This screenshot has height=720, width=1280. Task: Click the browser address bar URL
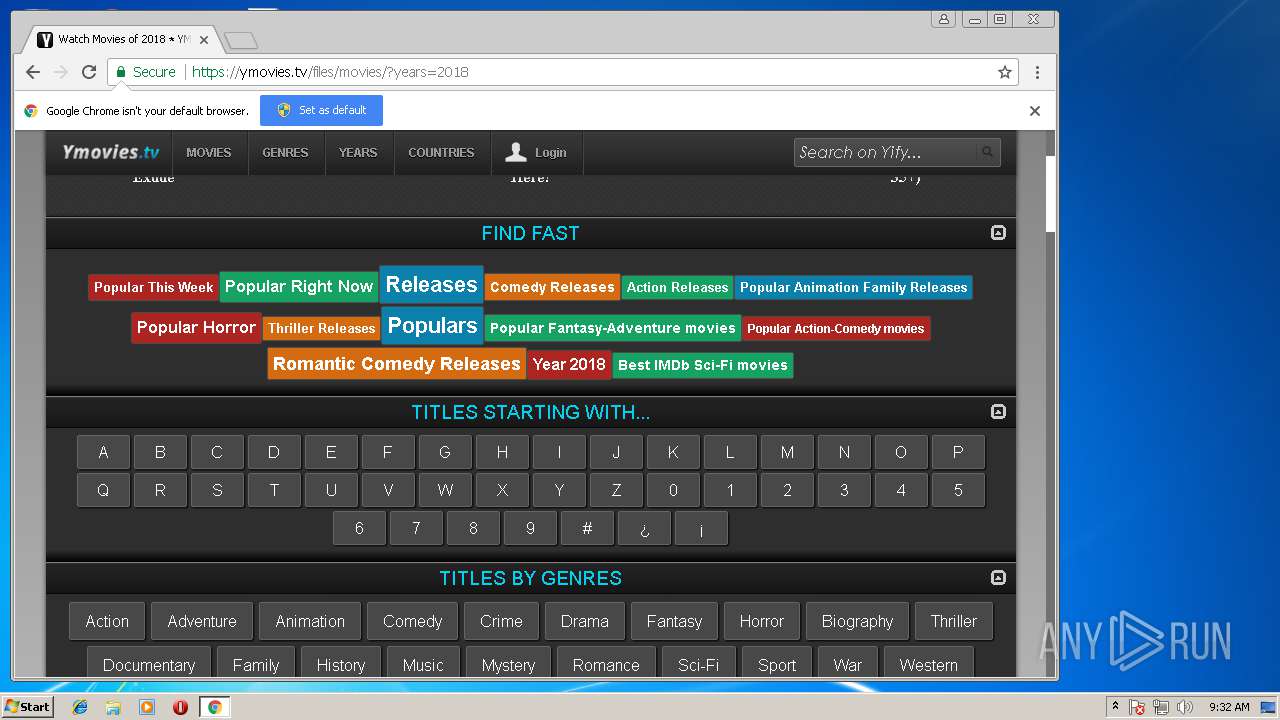point(330,72)
